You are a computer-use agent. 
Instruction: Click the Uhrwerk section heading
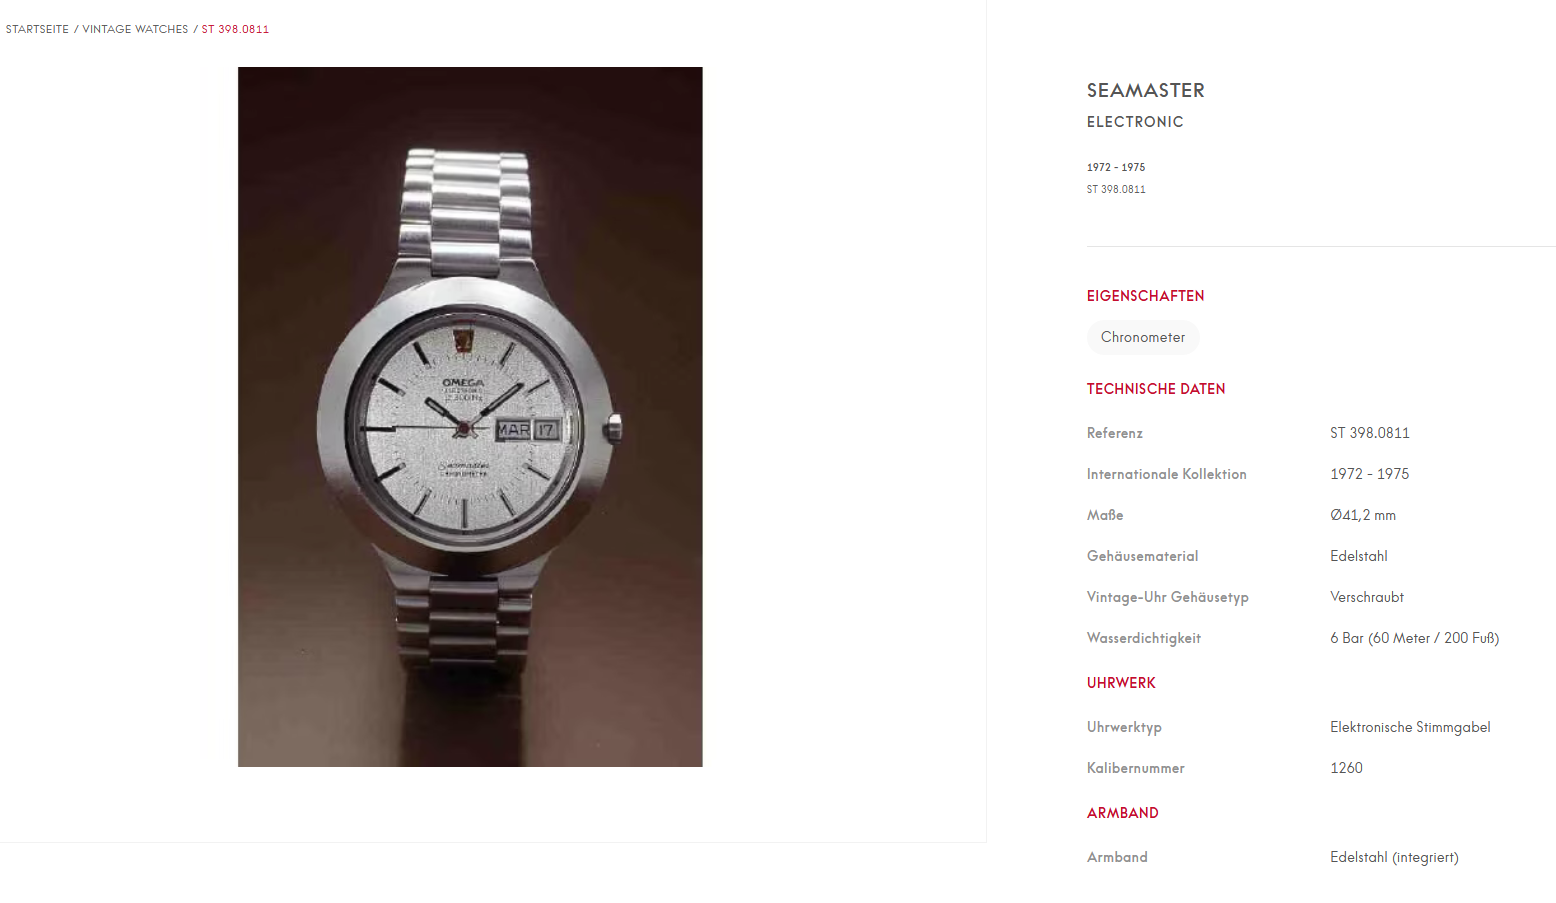pyautogui.click(x=1121, y=683)
